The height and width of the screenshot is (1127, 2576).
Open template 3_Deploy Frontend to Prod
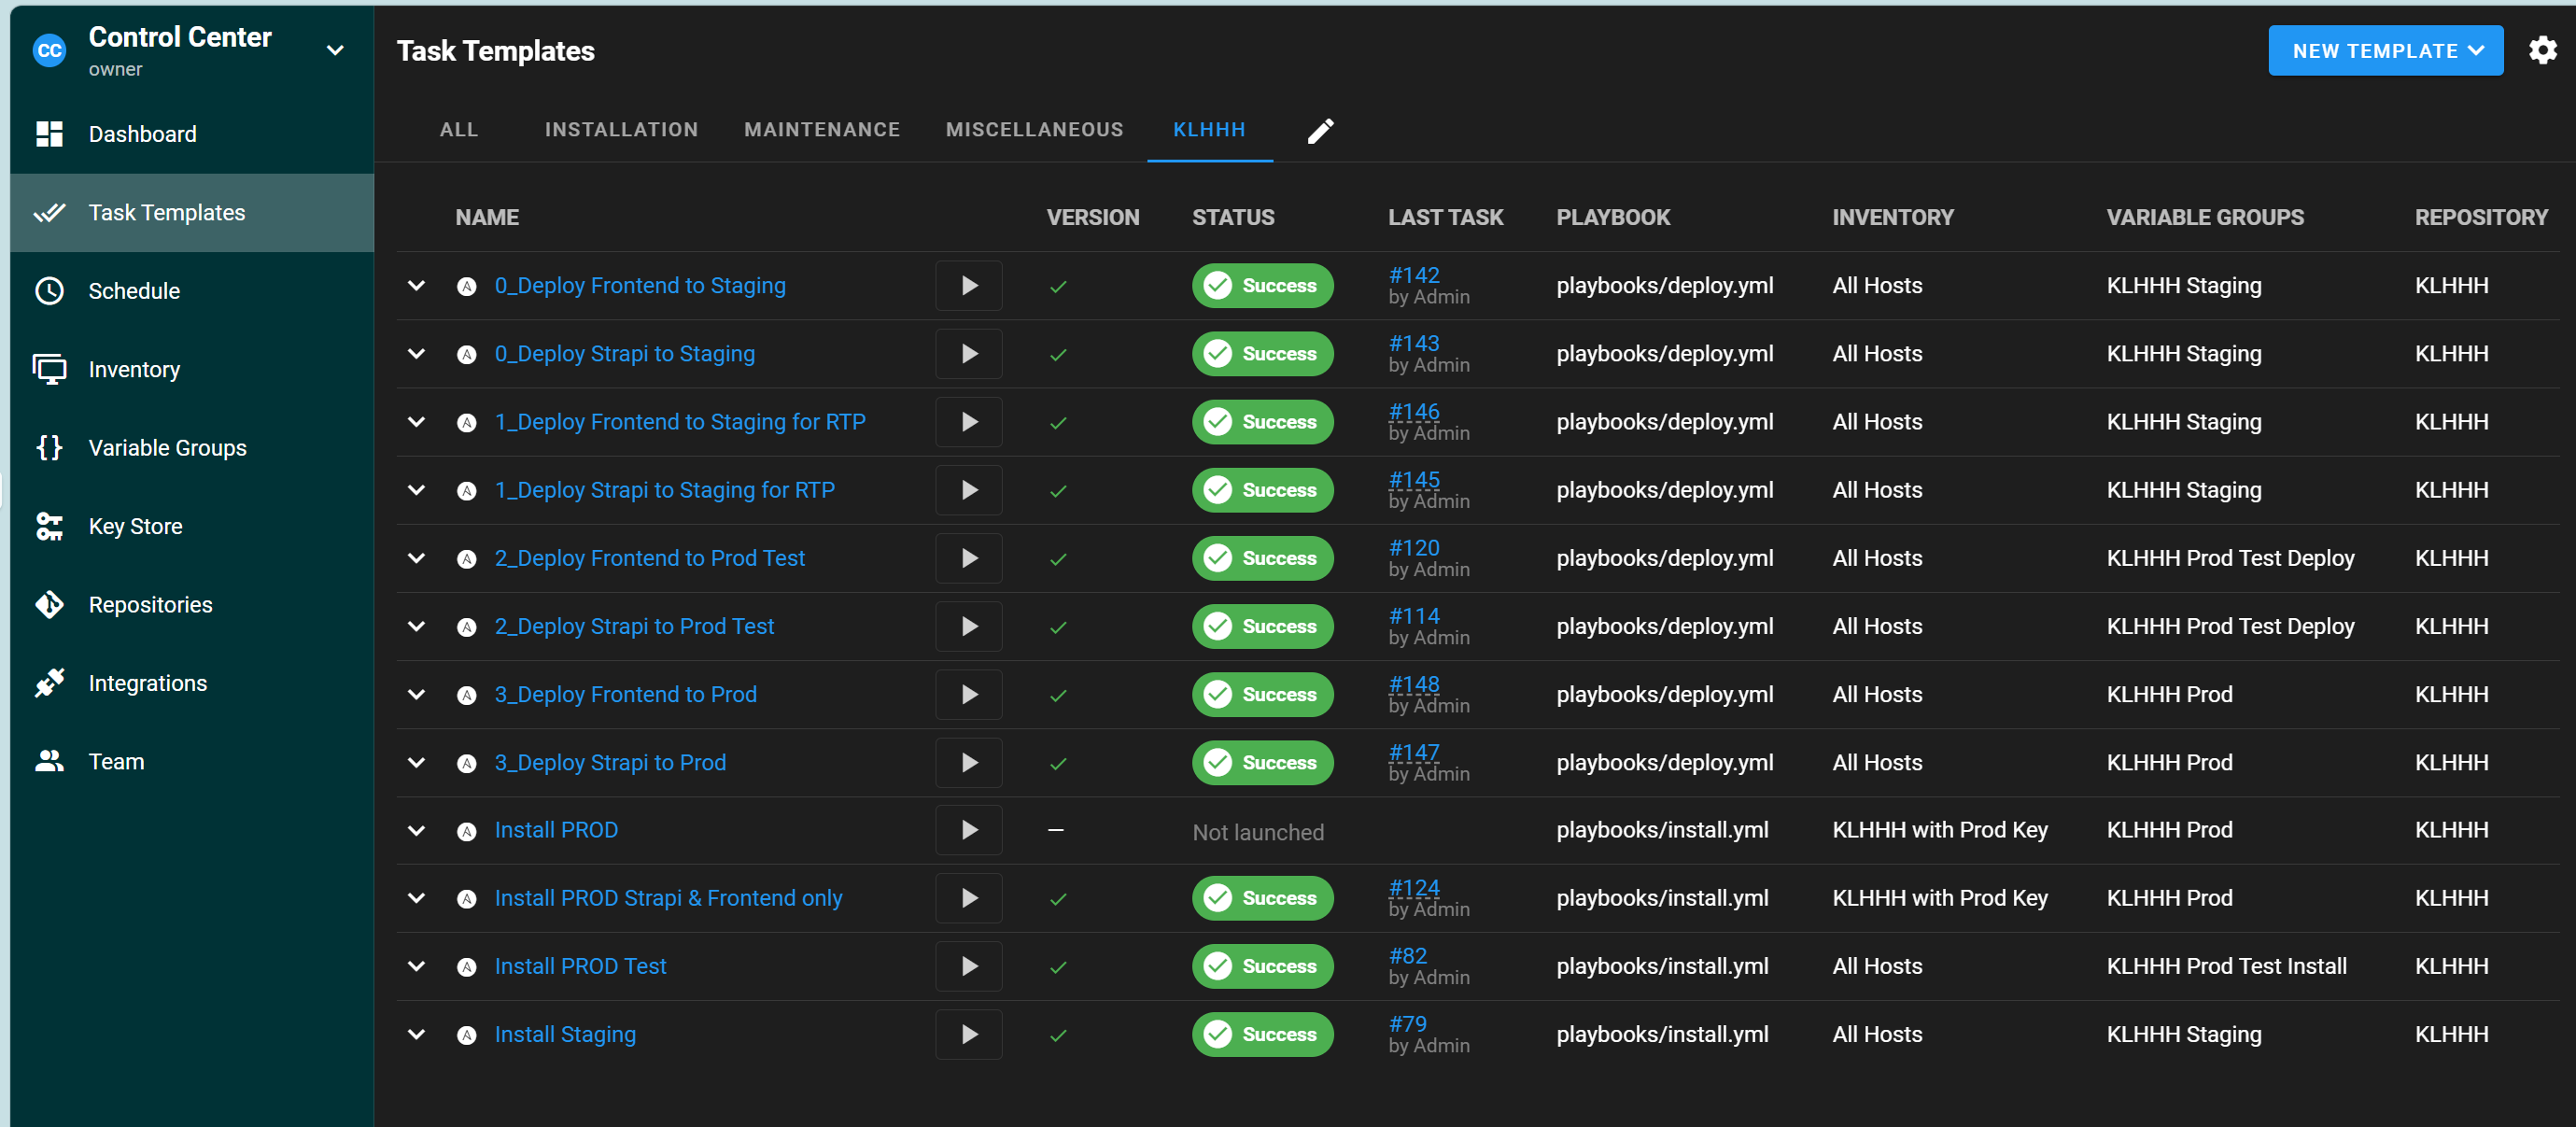point(625,694)
